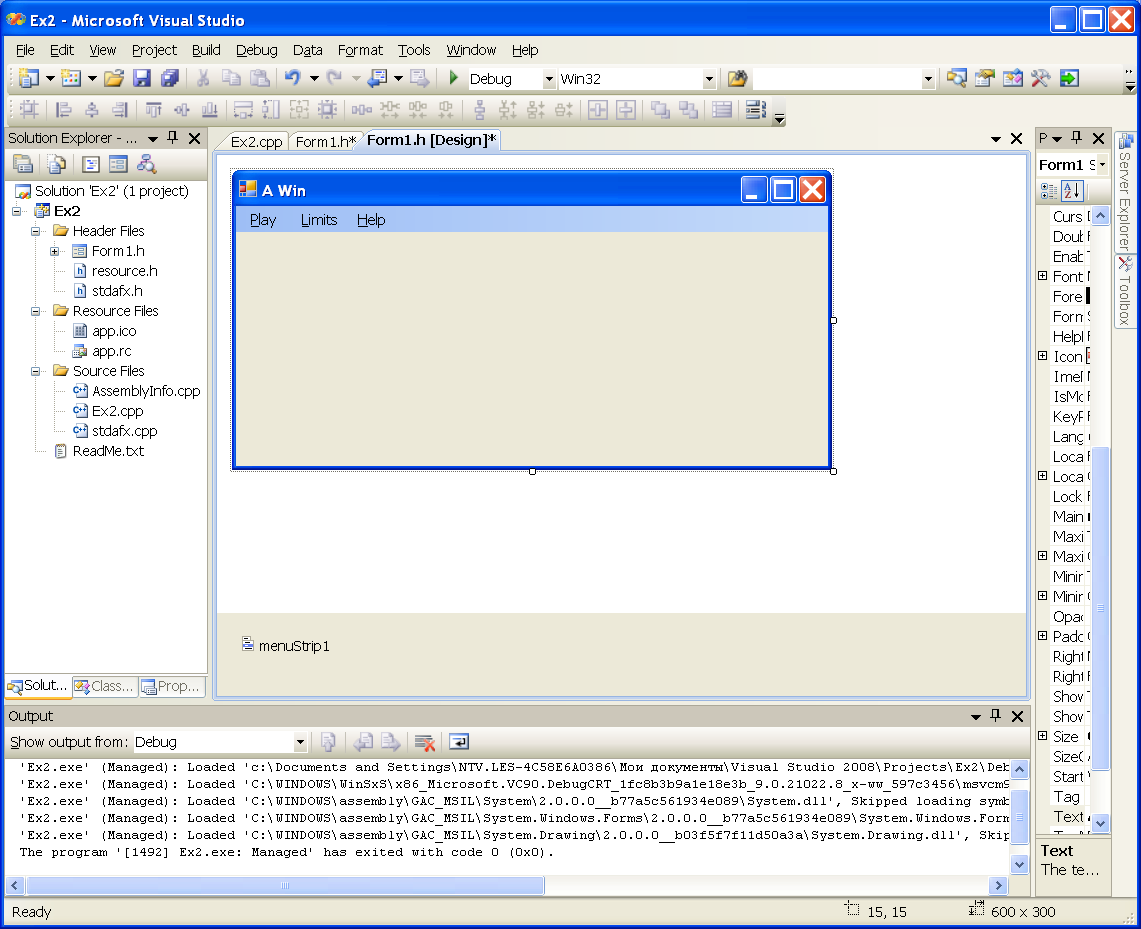1141x929 pixels.
Task: Click Help menu on the designed form
Action: tap(370, 220)
